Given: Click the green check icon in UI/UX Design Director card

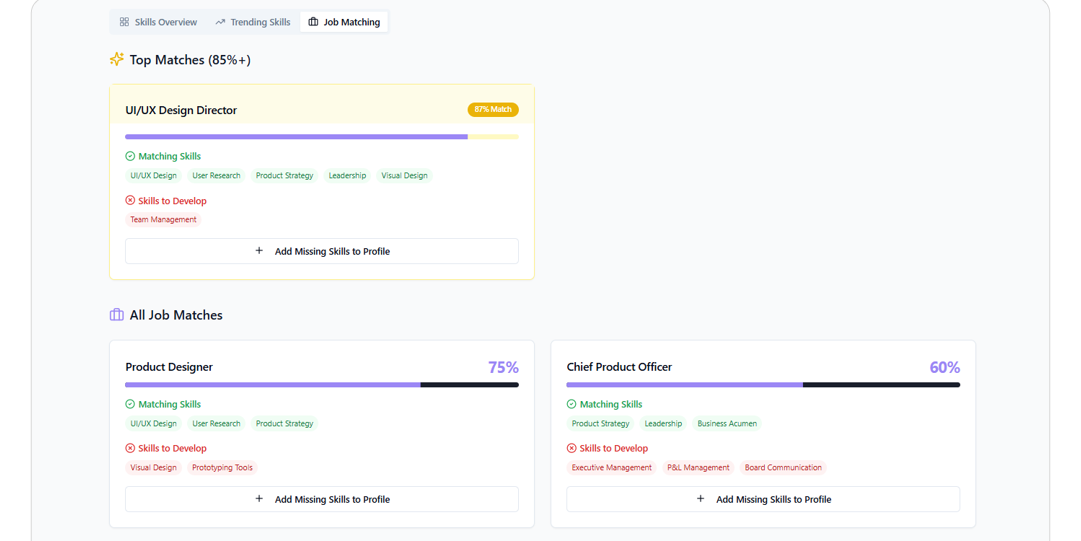Looking at the screenshot, I should 130,156.
